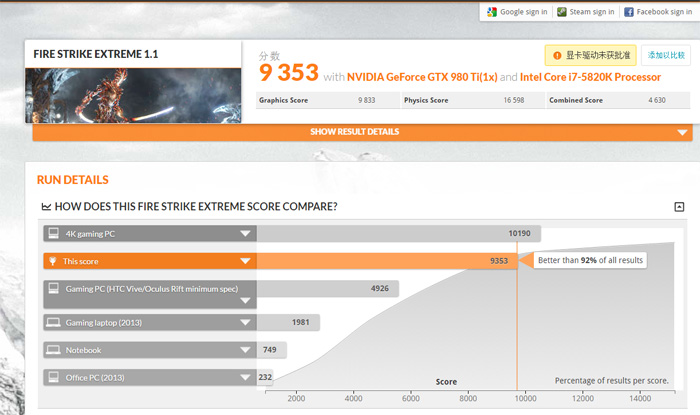
Task: Click the Score axis label
Action: pos(446,382)
